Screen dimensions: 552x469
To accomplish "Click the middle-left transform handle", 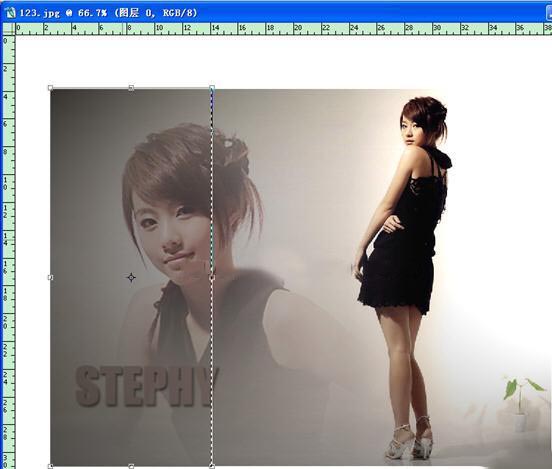I will pyautogui.click(x=50, y=277).
